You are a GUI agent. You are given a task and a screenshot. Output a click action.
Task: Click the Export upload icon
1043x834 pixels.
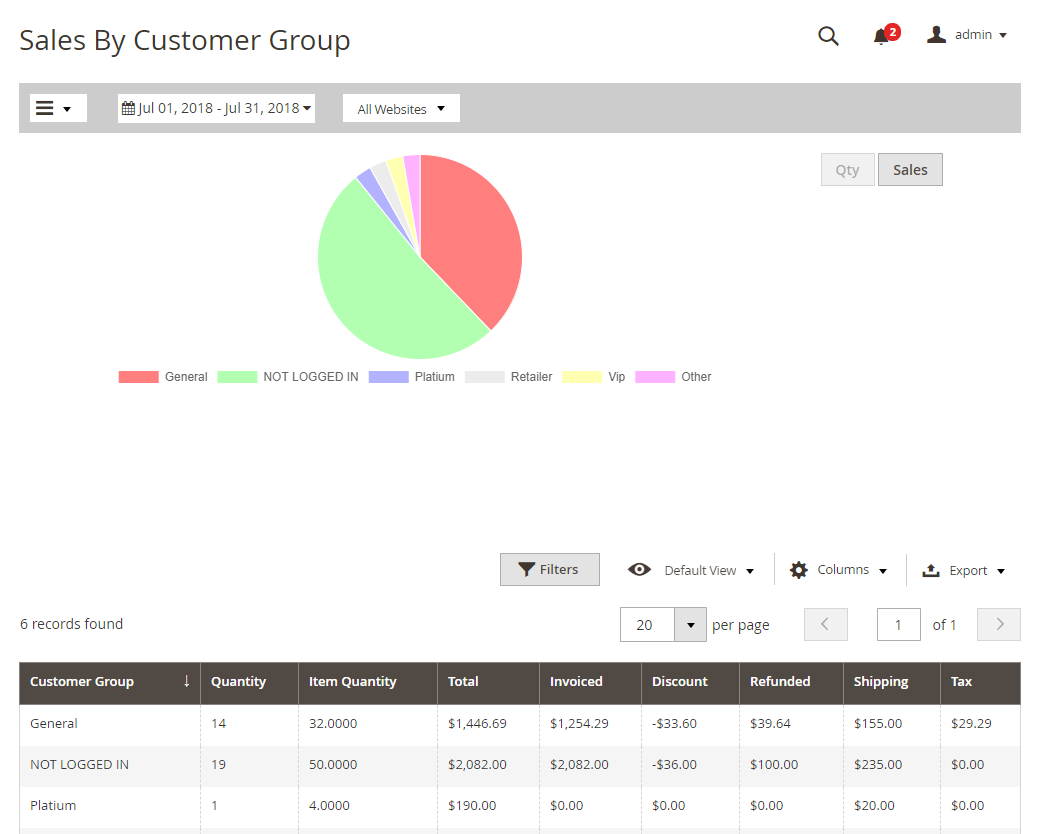[x=930, y=570]
